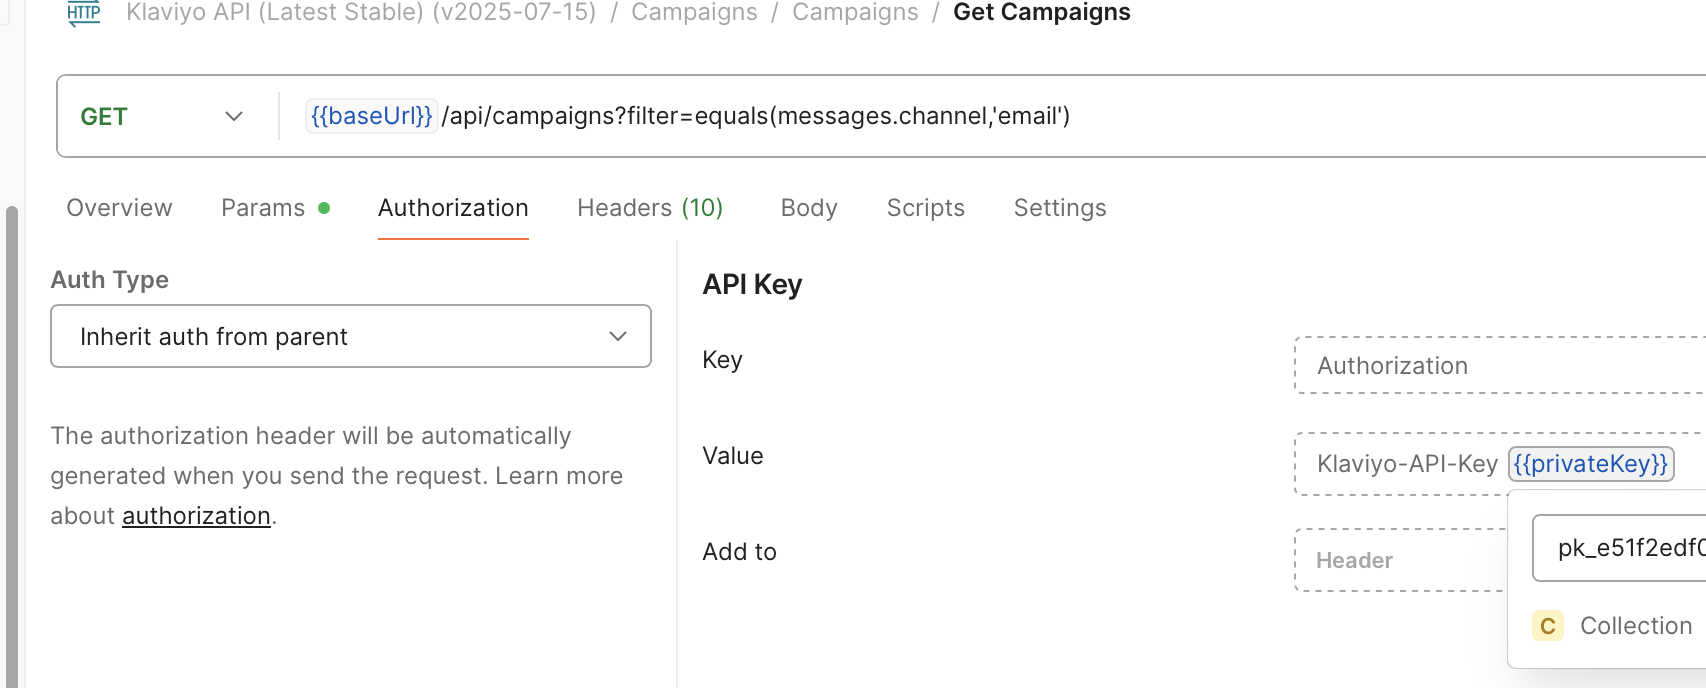Screen dimensions: 1706x688
Task: Click the Authorization key field
Action: pos(1500,366)
